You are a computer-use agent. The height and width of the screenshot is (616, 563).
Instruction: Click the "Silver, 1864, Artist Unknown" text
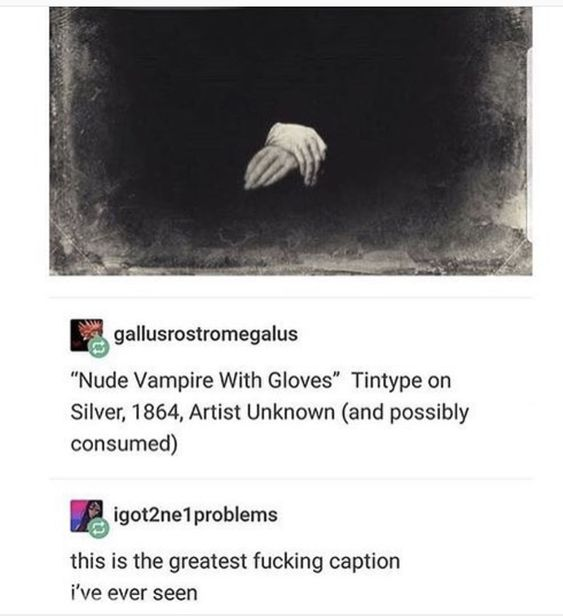click(203, 412)
